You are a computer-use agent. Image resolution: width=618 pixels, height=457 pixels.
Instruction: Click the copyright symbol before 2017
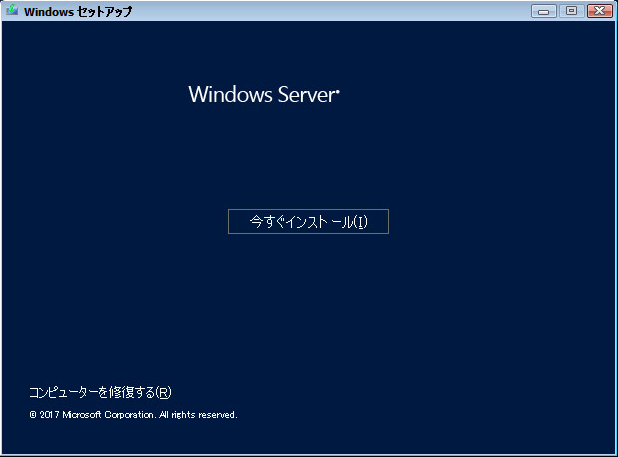click(x=33, y=414)
